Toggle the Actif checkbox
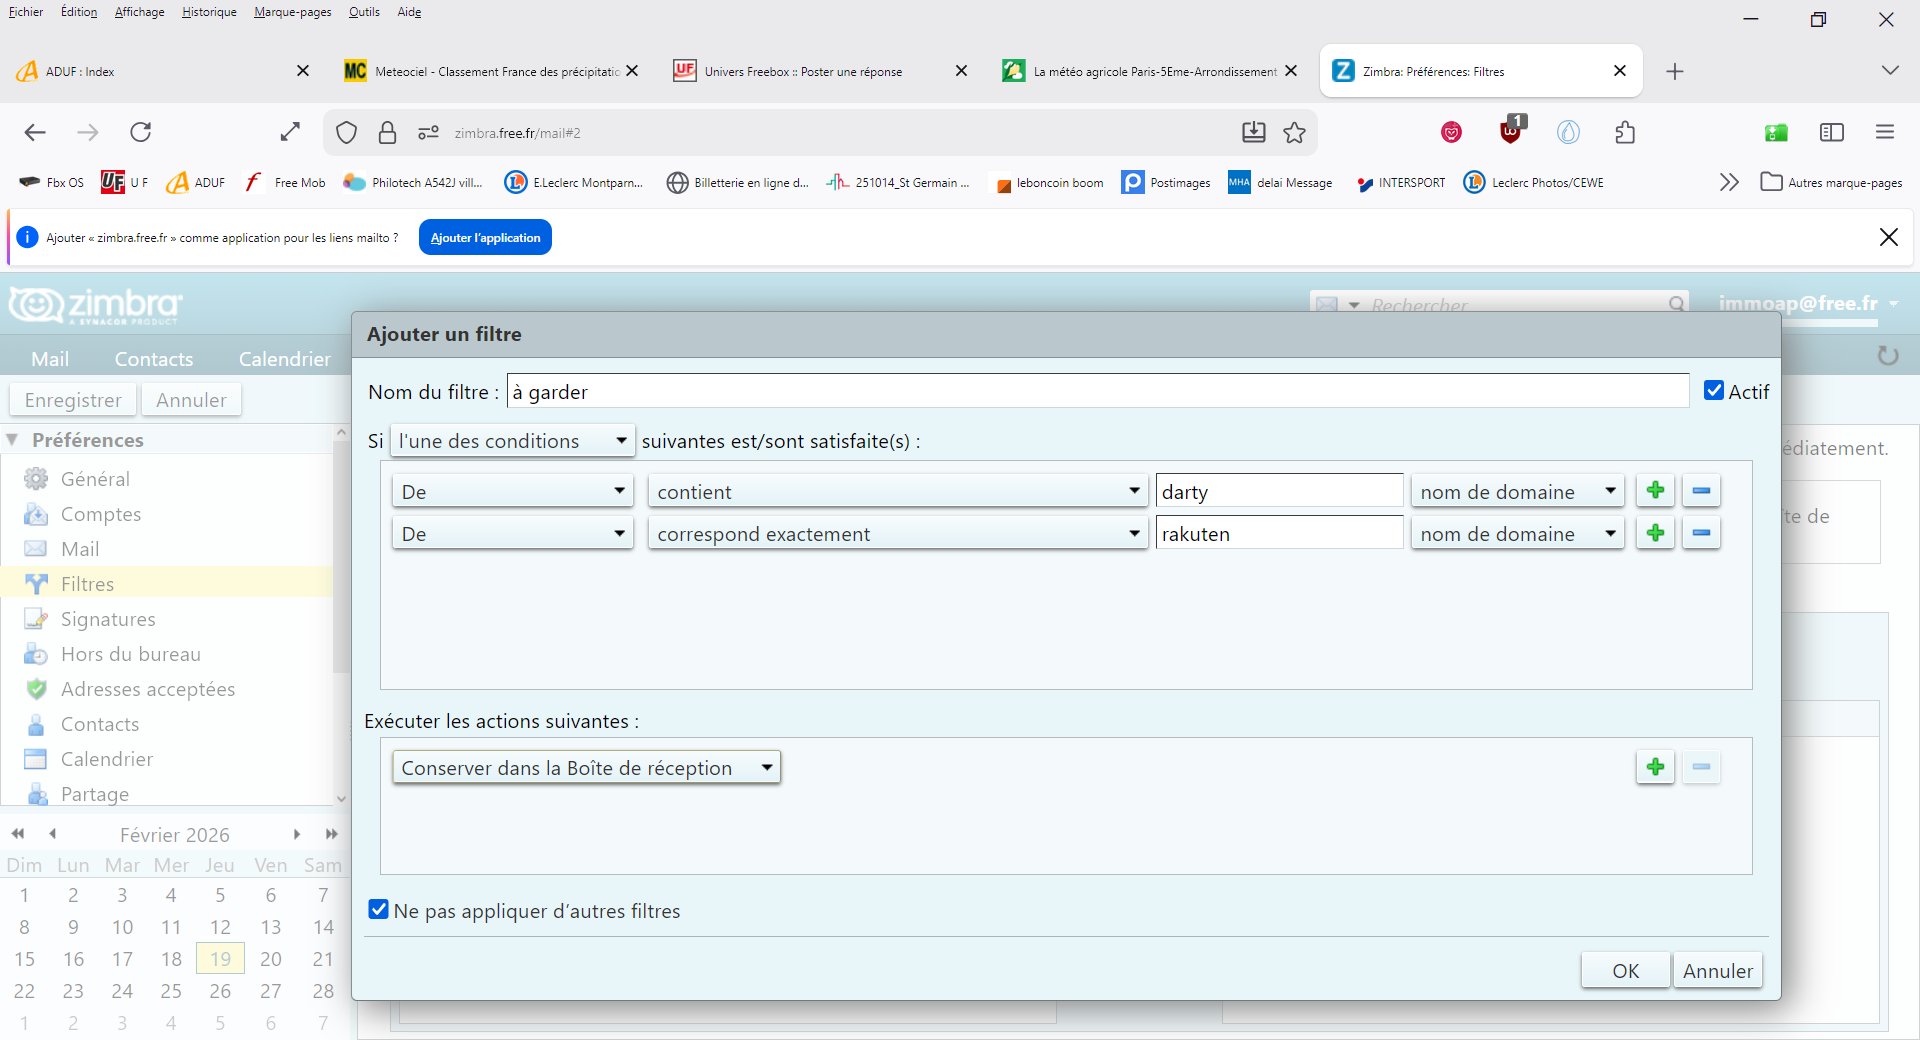 coord(1714,391)
